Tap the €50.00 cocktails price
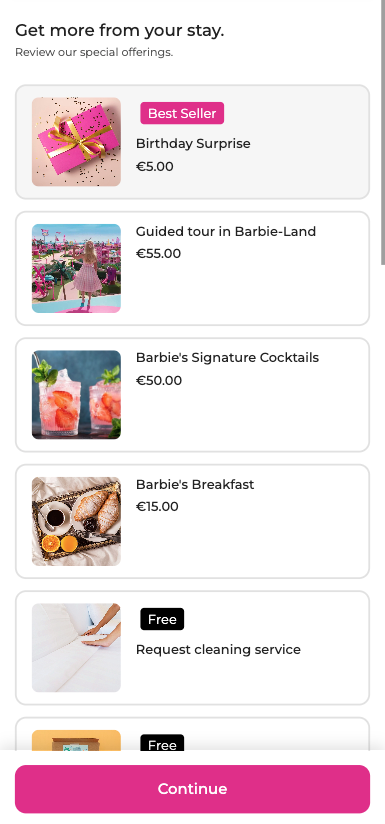385x824 pixels. [159, 380]
